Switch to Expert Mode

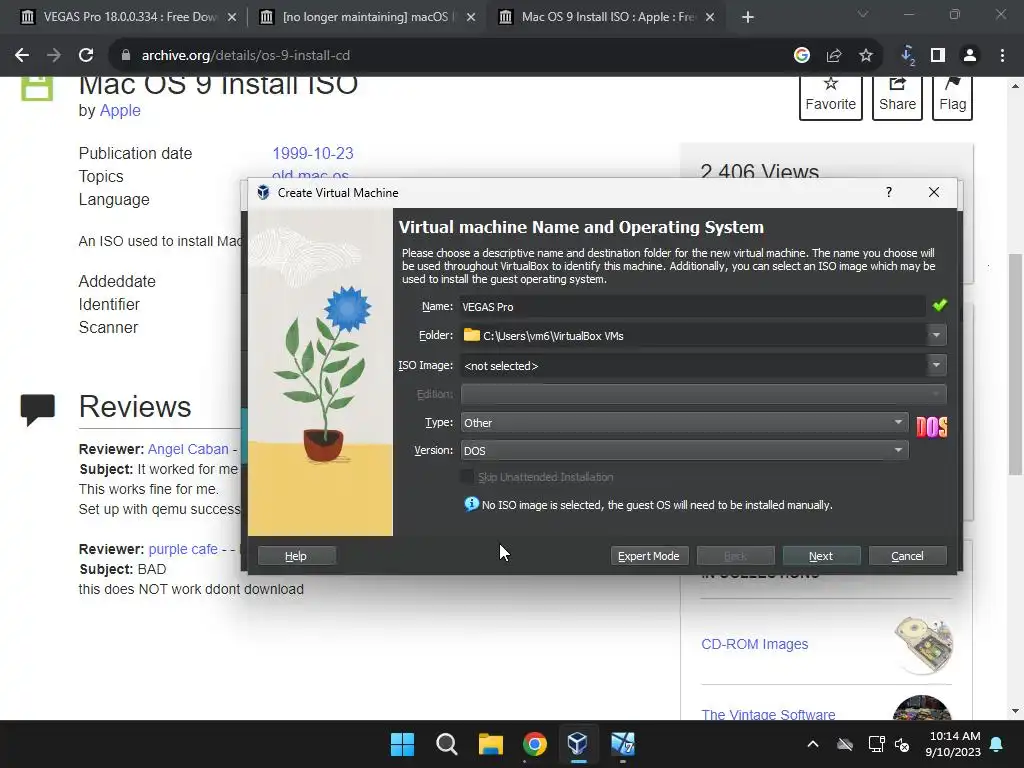click(x=648, y=556)
